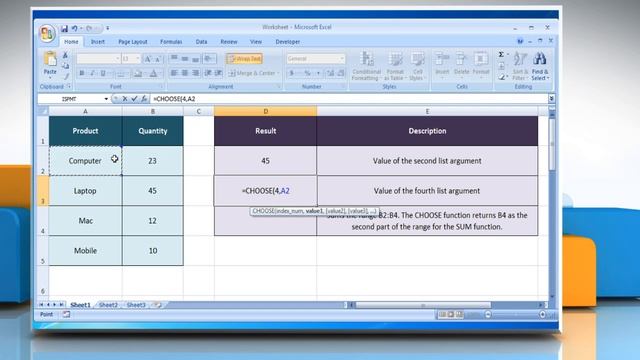The width and height of the screenshot is (640, 360).
Task: Click the AutoSum sigma icon
Action: pyautogui.click(x=501, y=55)
